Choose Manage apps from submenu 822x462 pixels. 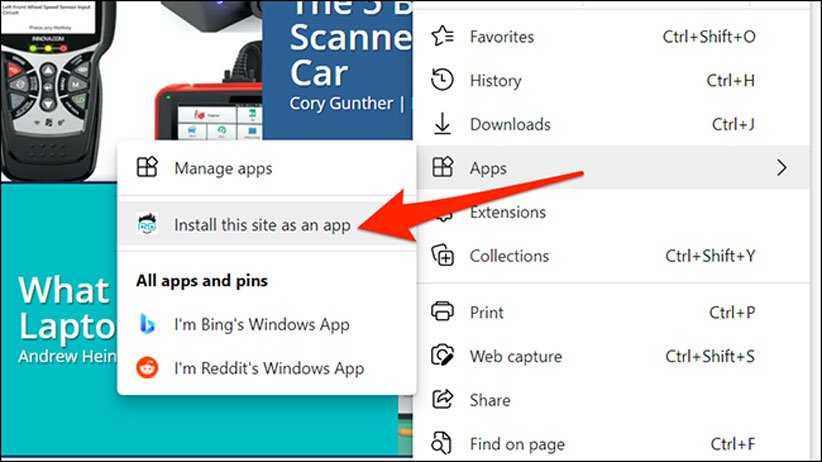(223, 168)
